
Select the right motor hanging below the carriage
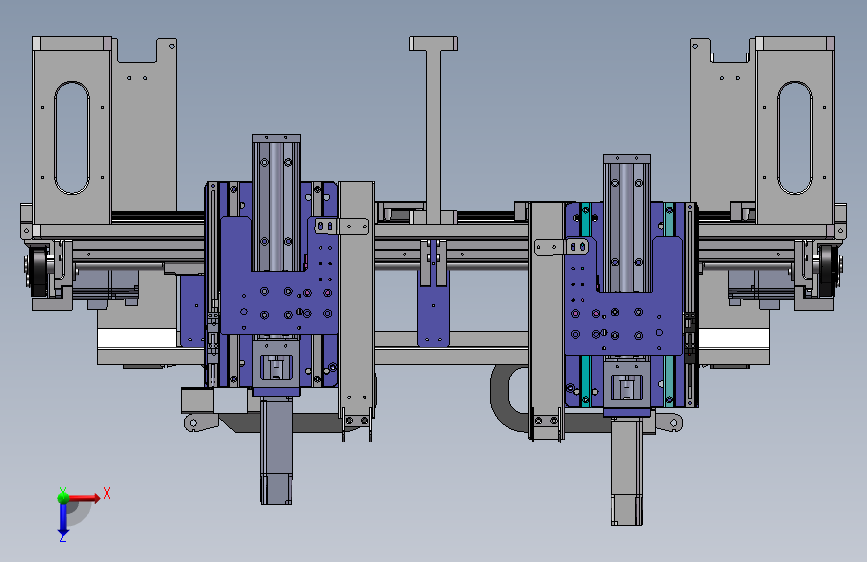point(626,471)
